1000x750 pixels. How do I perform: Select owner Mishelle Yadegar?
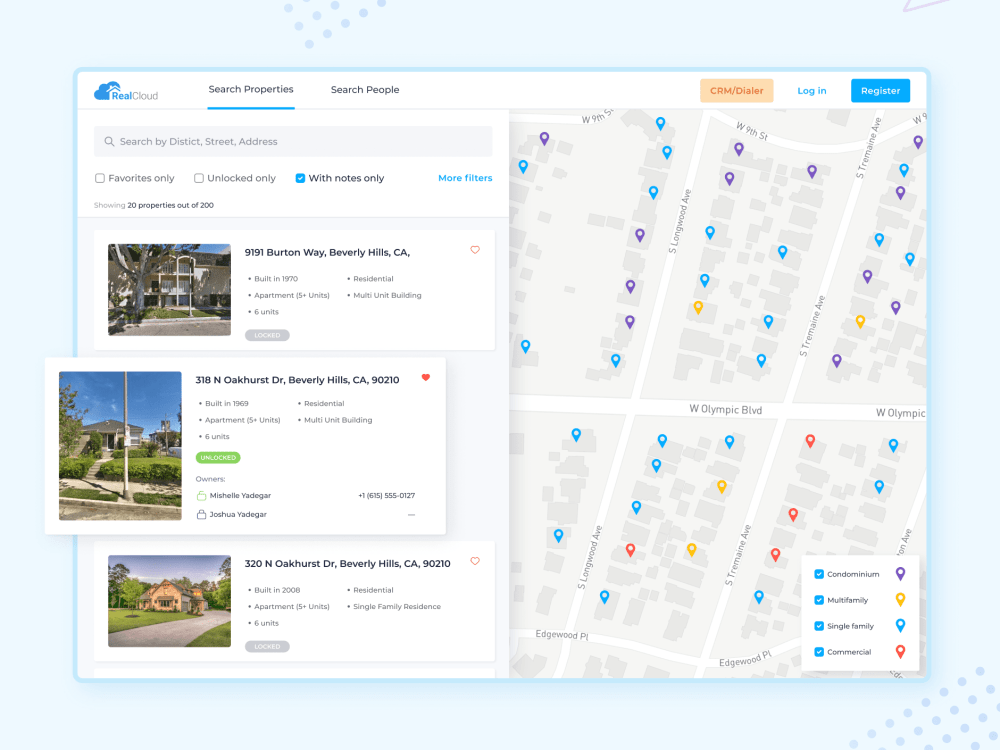[240, 496]
